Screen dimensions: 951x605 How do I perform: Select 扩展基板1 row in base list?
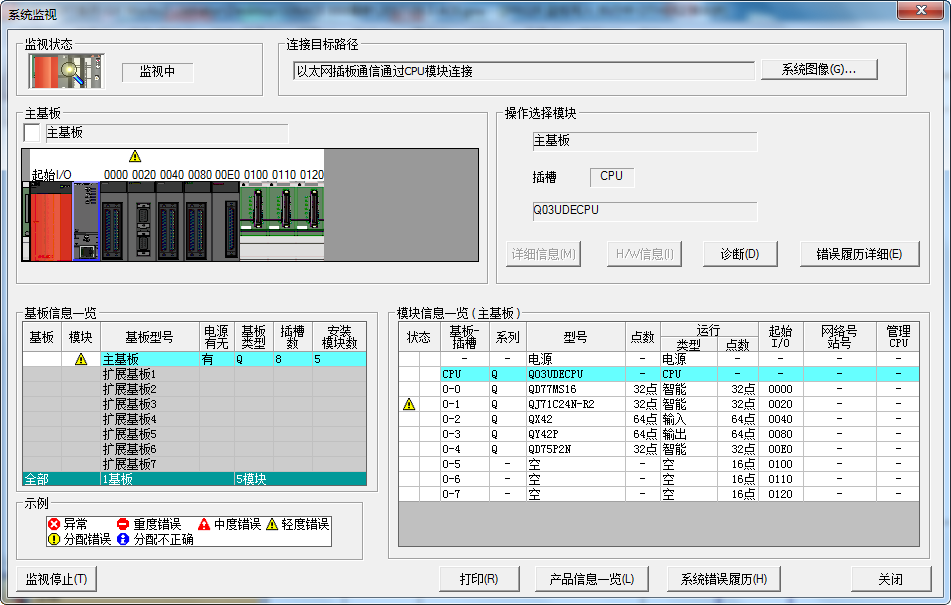click(x=149, y=374)
